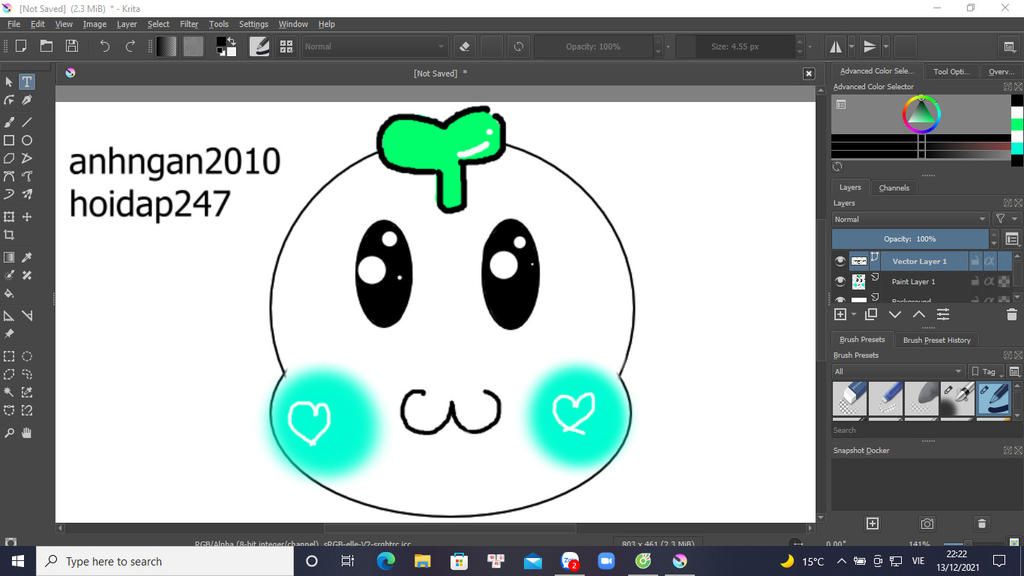Select the Contiguous Selection wand tool
Image resolution: width=1024 pixels, height=576 pixels.
point(9,392)
